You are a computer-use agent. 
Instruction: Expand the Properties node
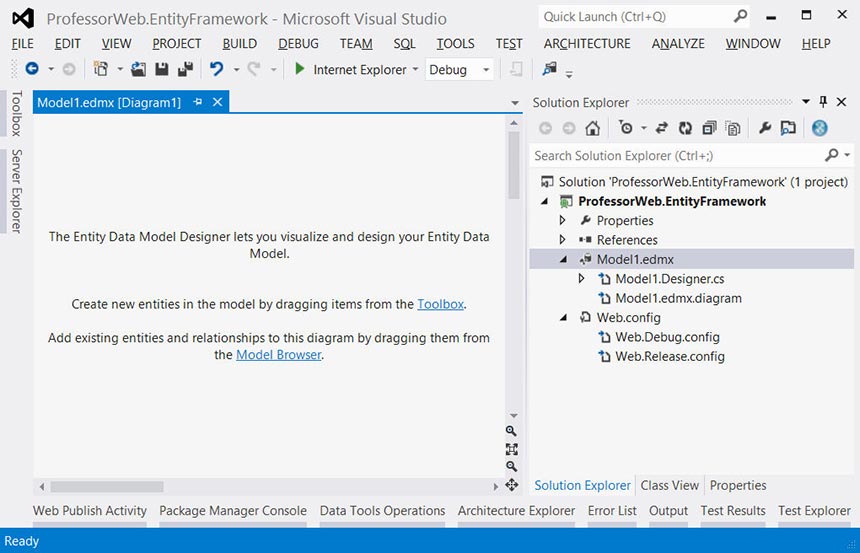tap(563, 221)
